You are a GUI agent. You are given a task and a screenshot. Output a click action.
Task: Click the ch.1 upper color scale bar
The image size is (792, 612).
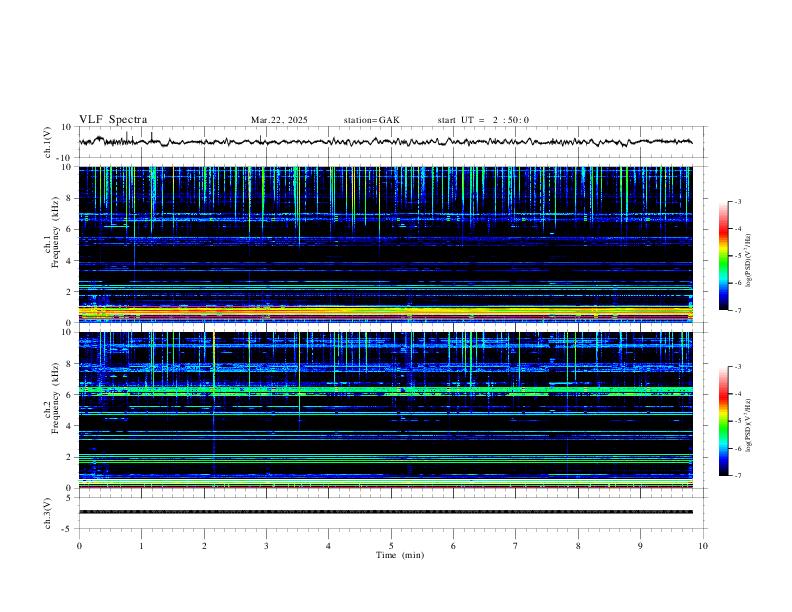tap(723, 256)
